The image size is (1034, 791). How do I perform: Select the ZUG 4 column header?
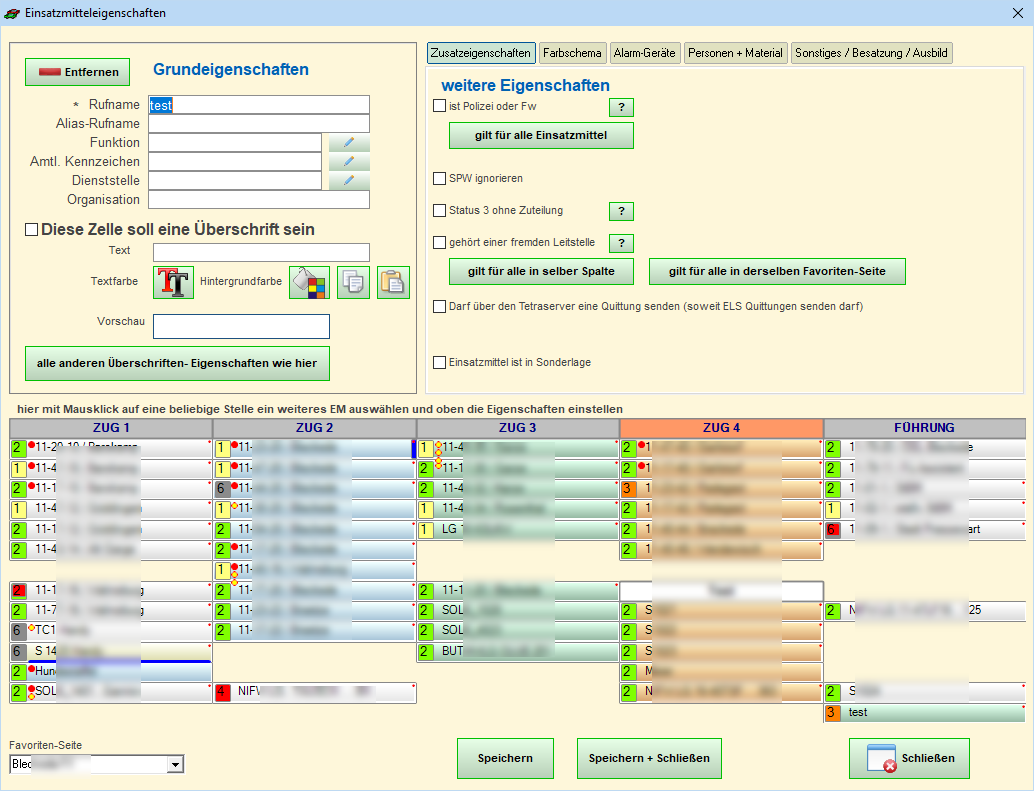721,428
